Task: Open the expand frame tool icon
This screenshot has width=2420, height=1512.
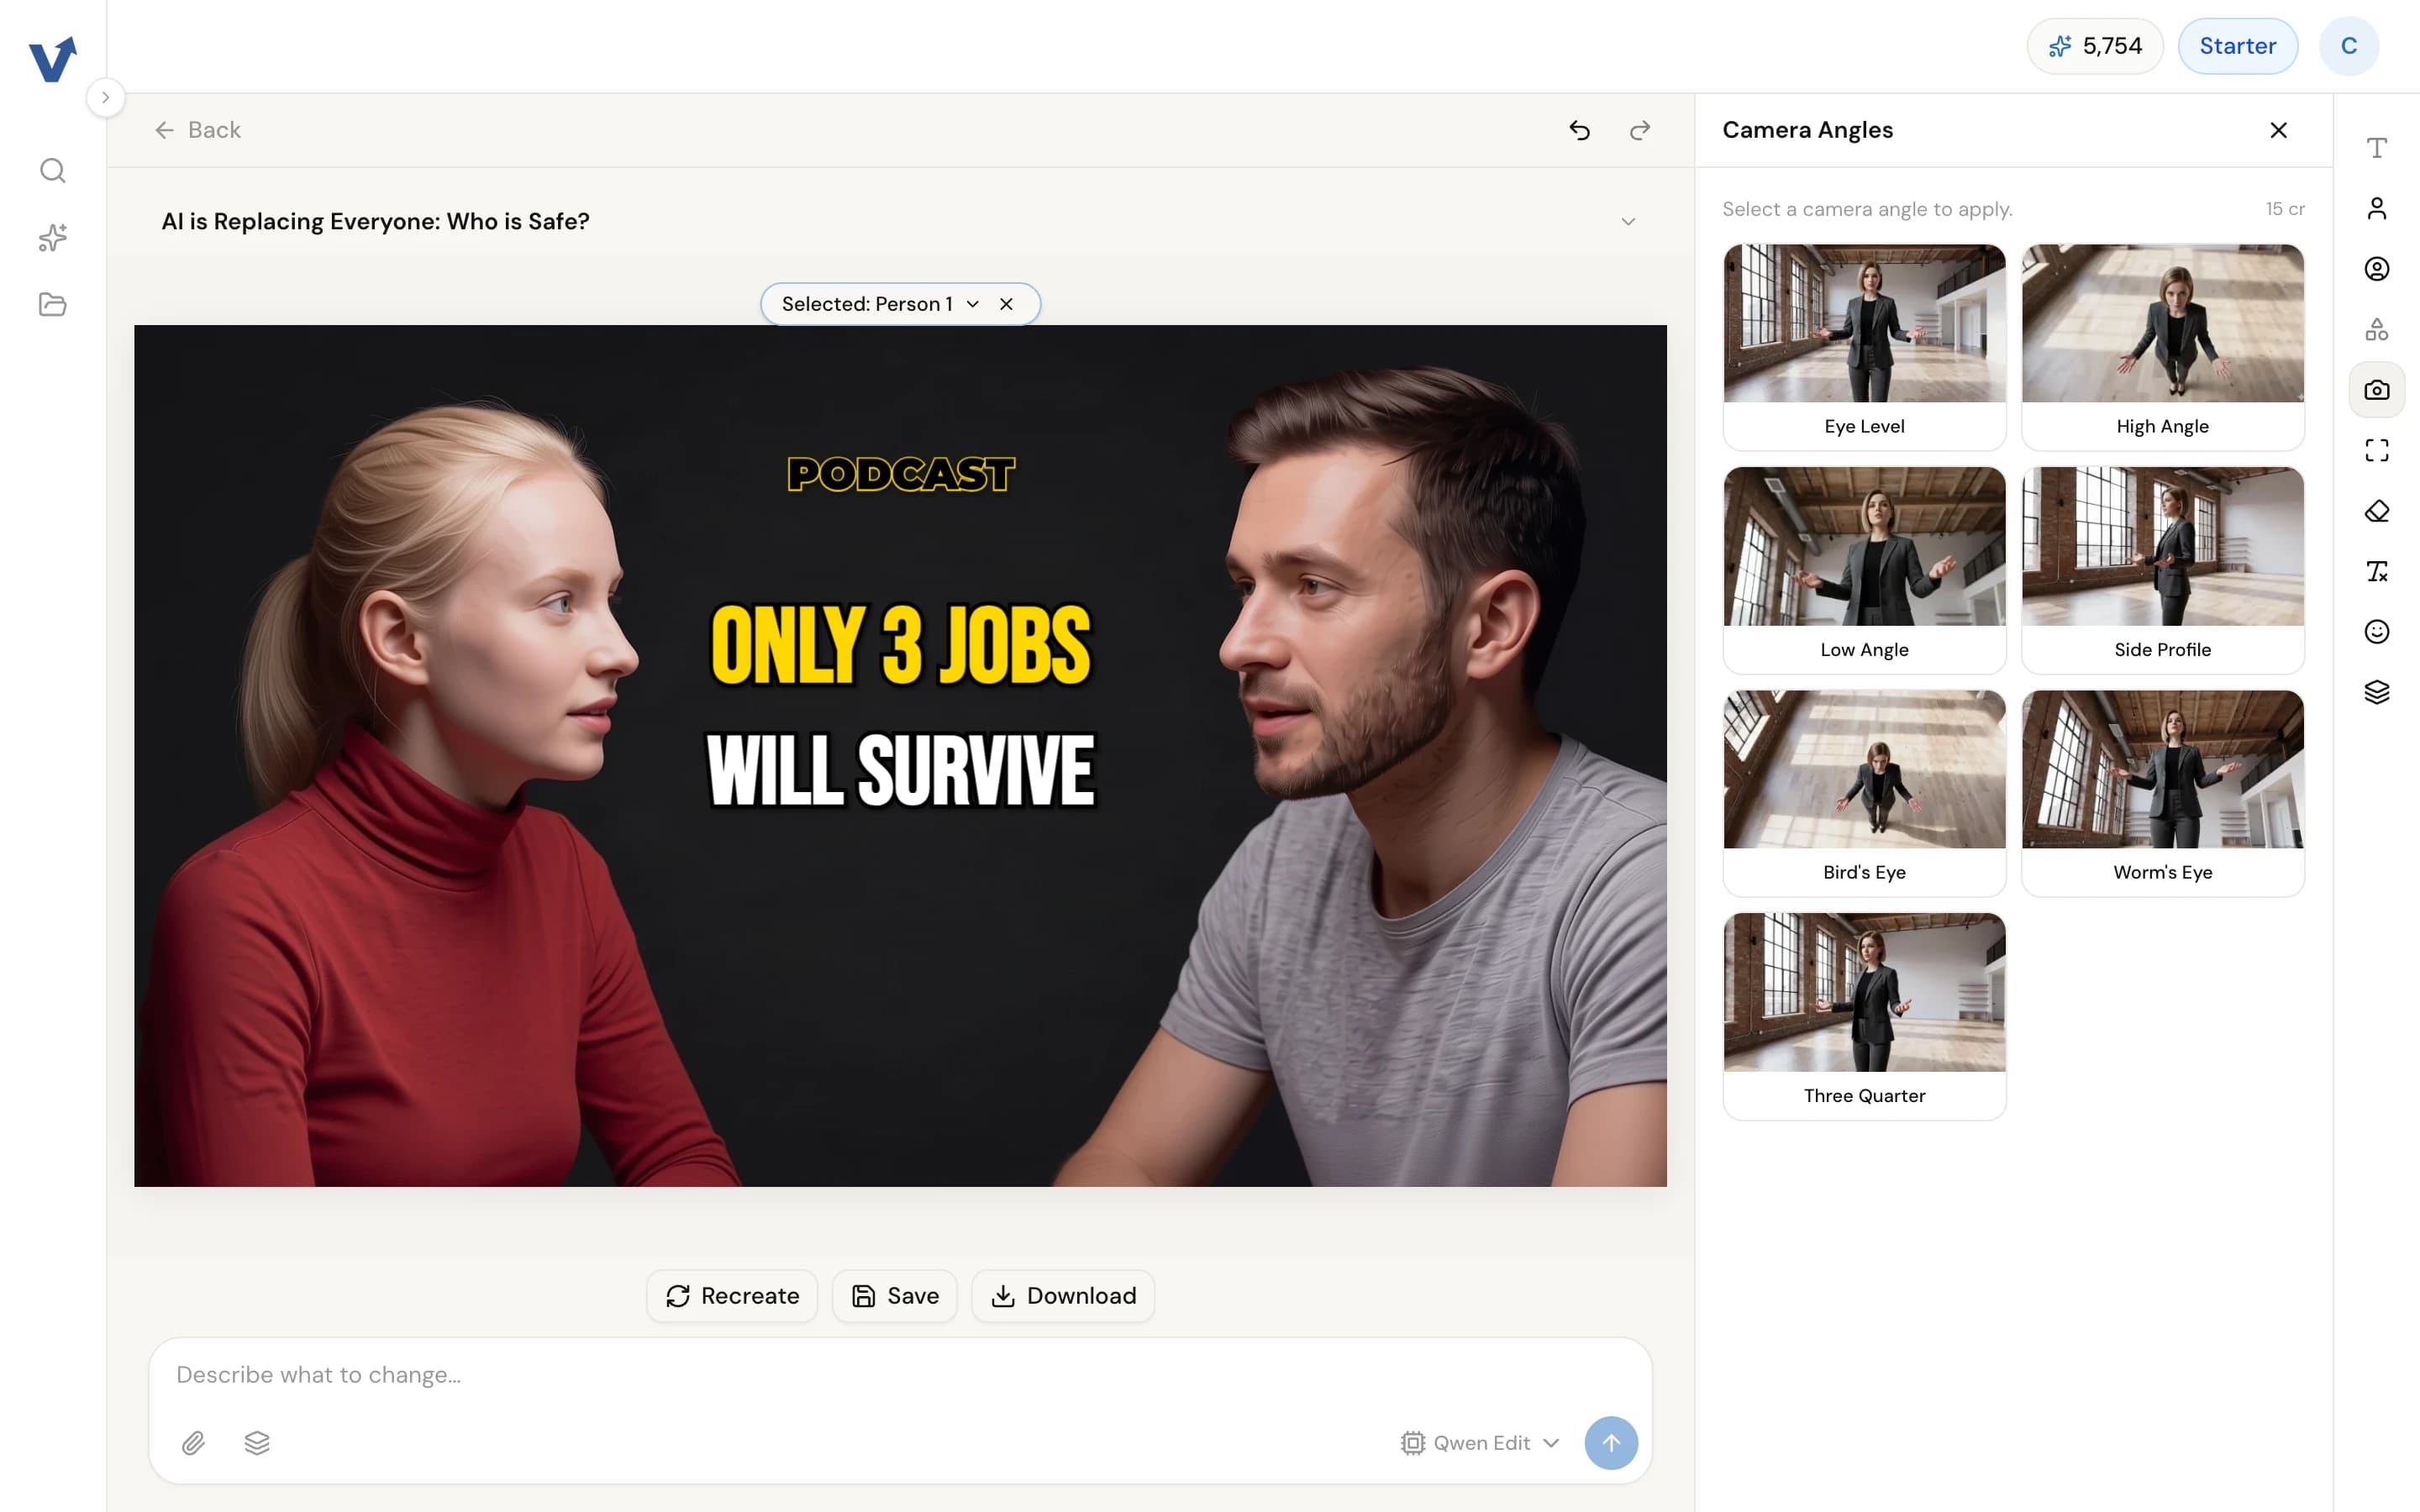Action: pos(2376,450)
